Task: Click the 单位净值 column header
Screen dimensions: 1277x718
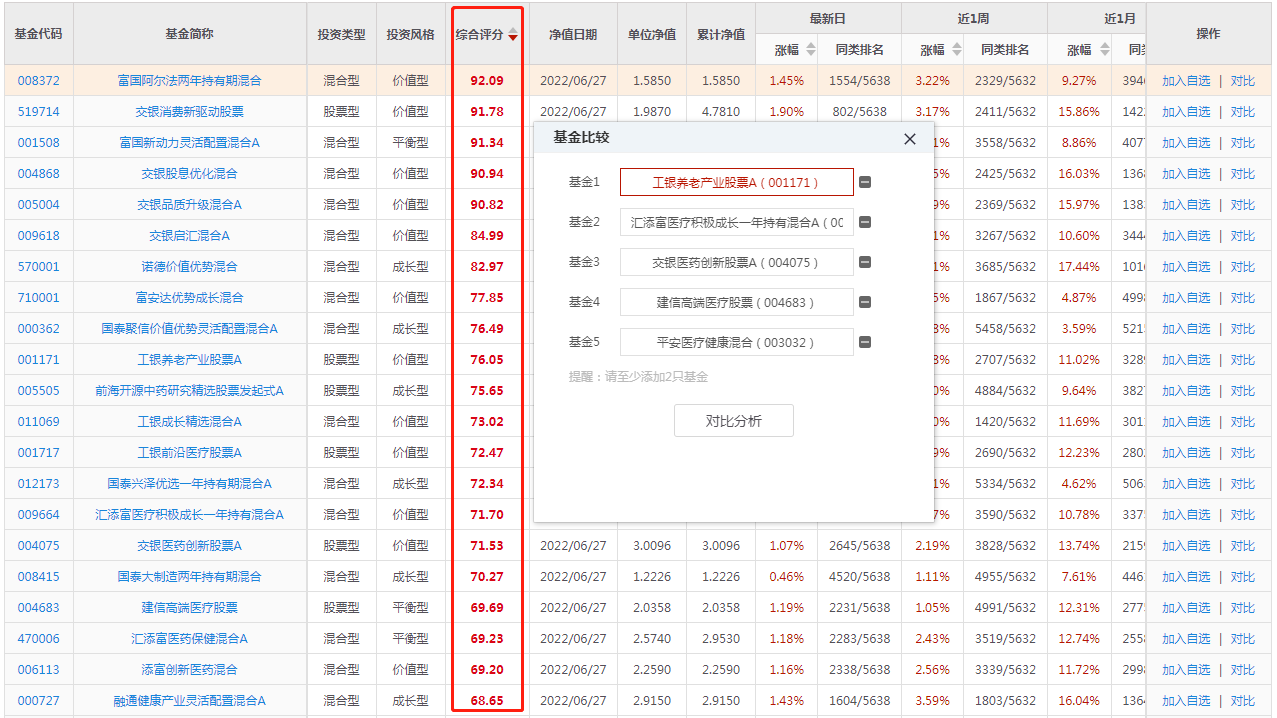Action: pyautogui.click(x=652, y=34)
